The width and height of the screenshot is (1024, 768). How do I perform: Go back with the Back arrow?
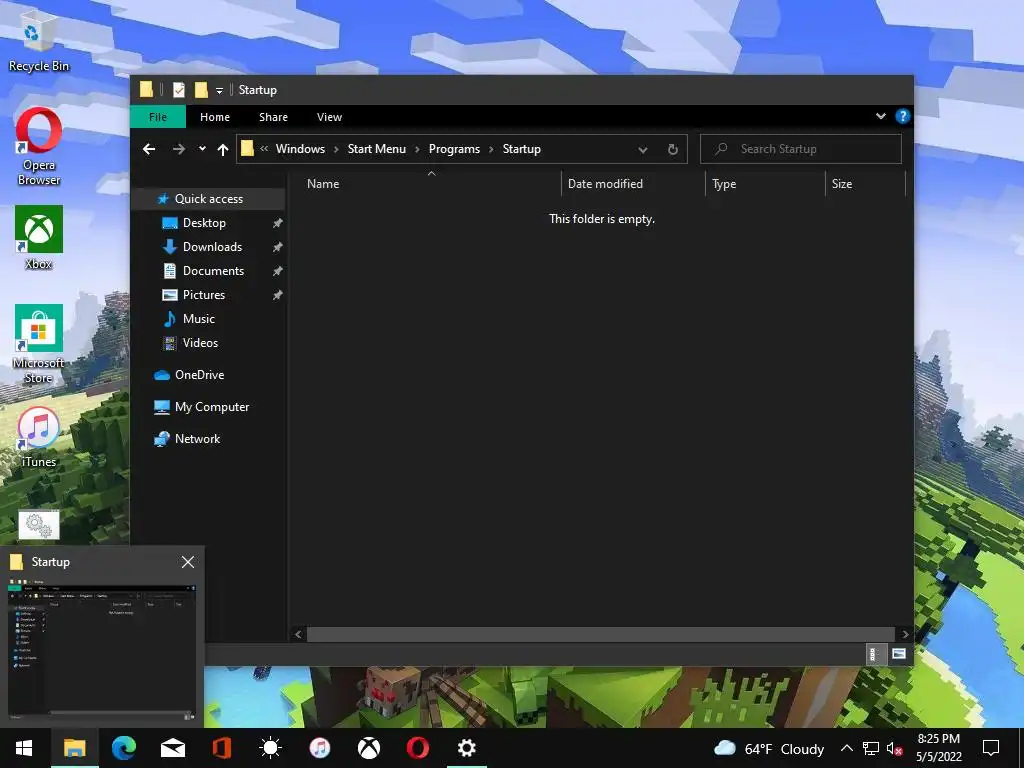149,149
